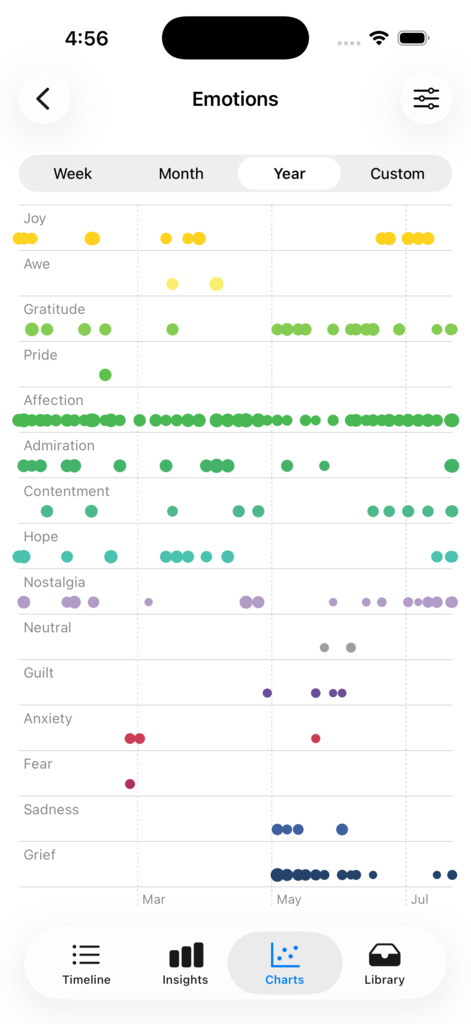Select the Year range segment
This screenshot has width=471, height=1024.
tap(289, 174)
